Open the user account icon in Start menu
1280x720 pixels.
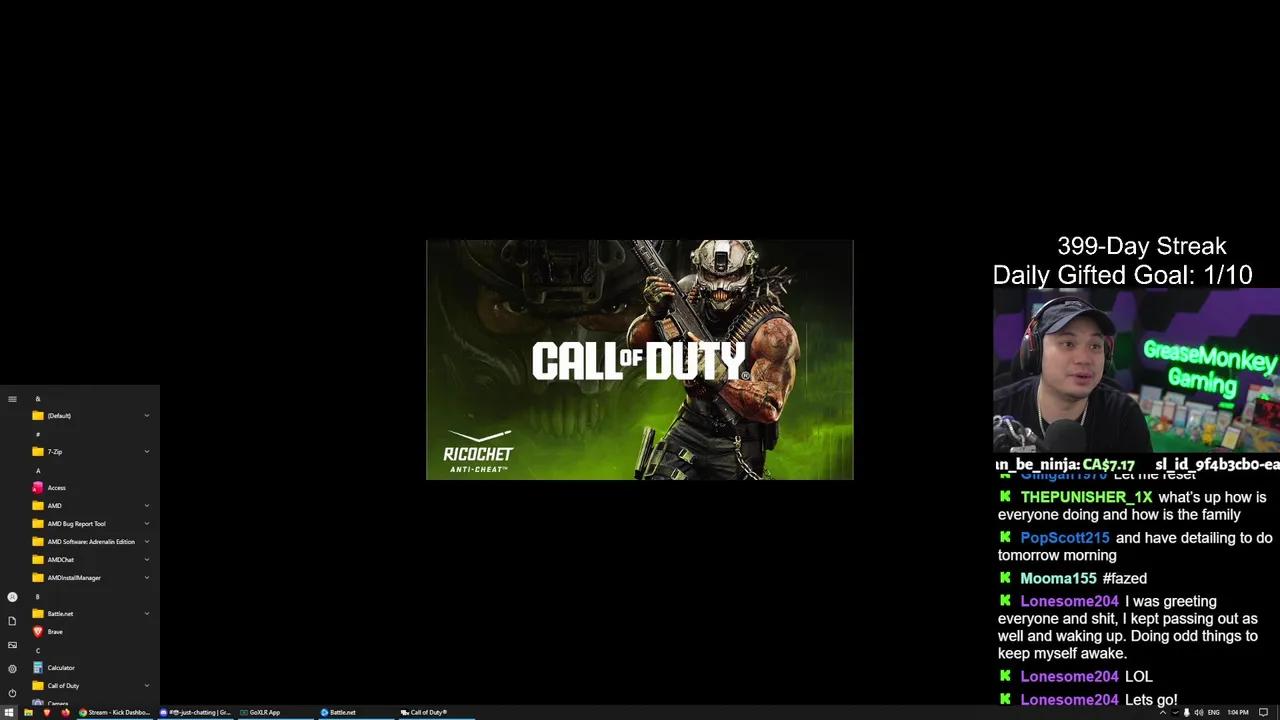coord(12,597)
